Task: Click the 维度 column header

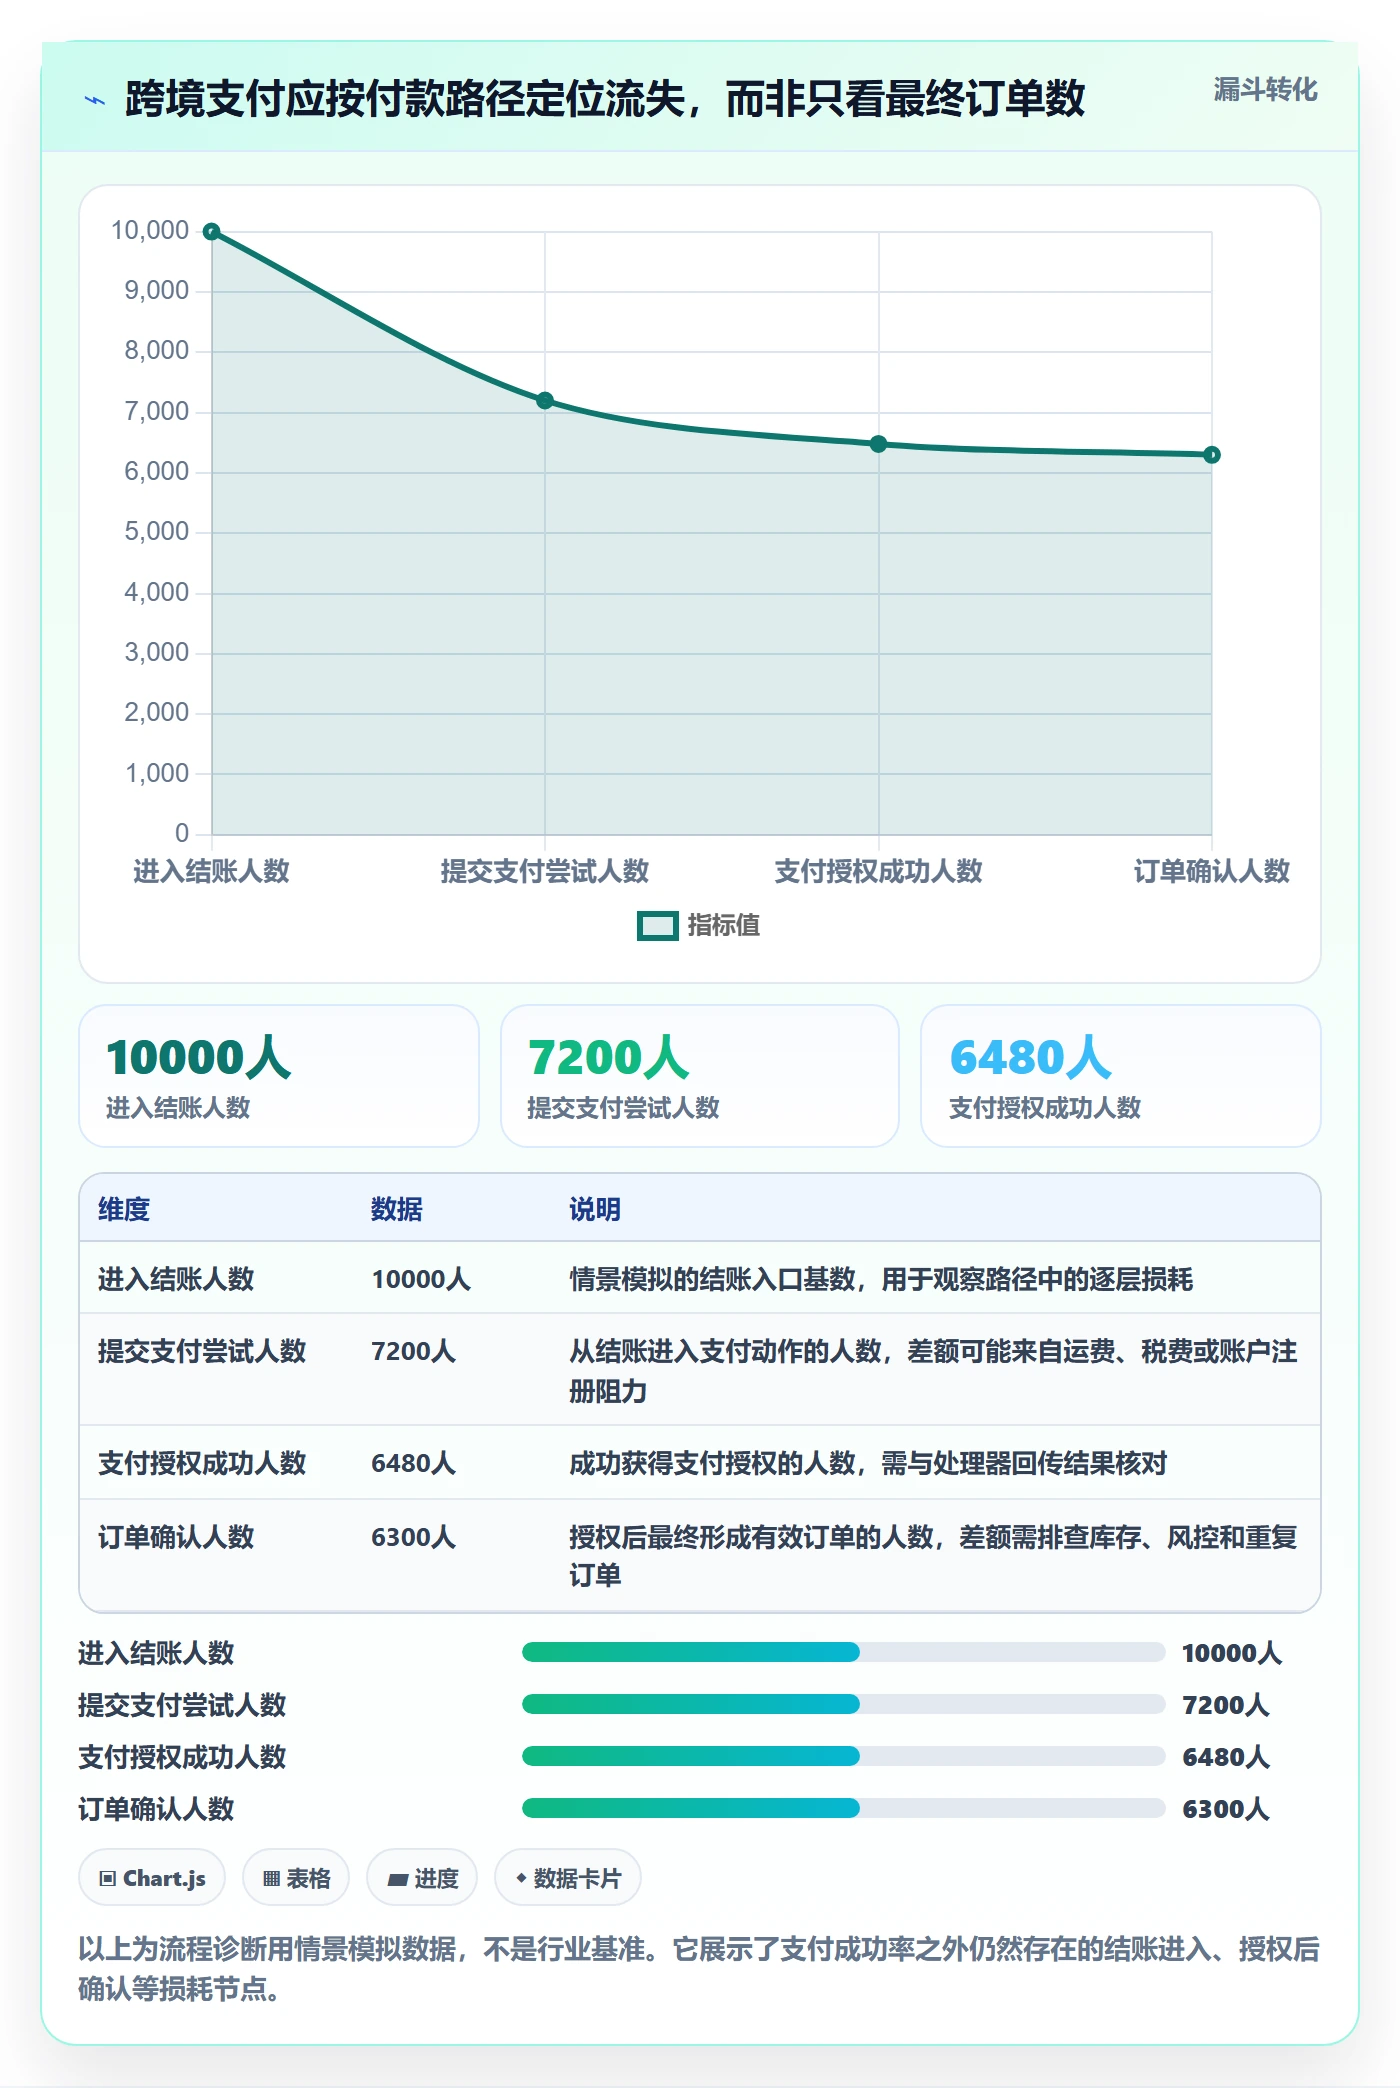Action: click(124, 1209)
